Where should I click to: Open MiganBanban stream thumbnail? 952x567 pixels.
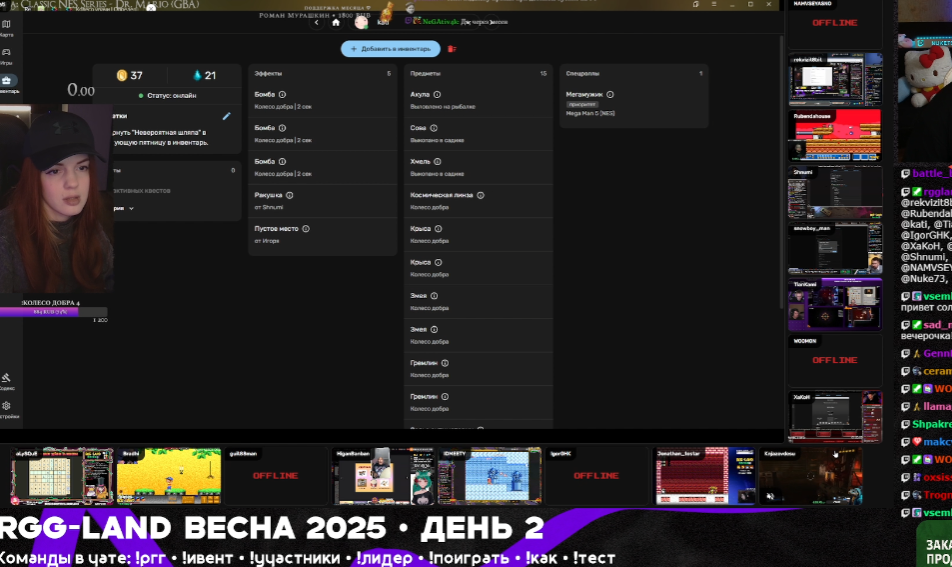(x=383, y=476)
